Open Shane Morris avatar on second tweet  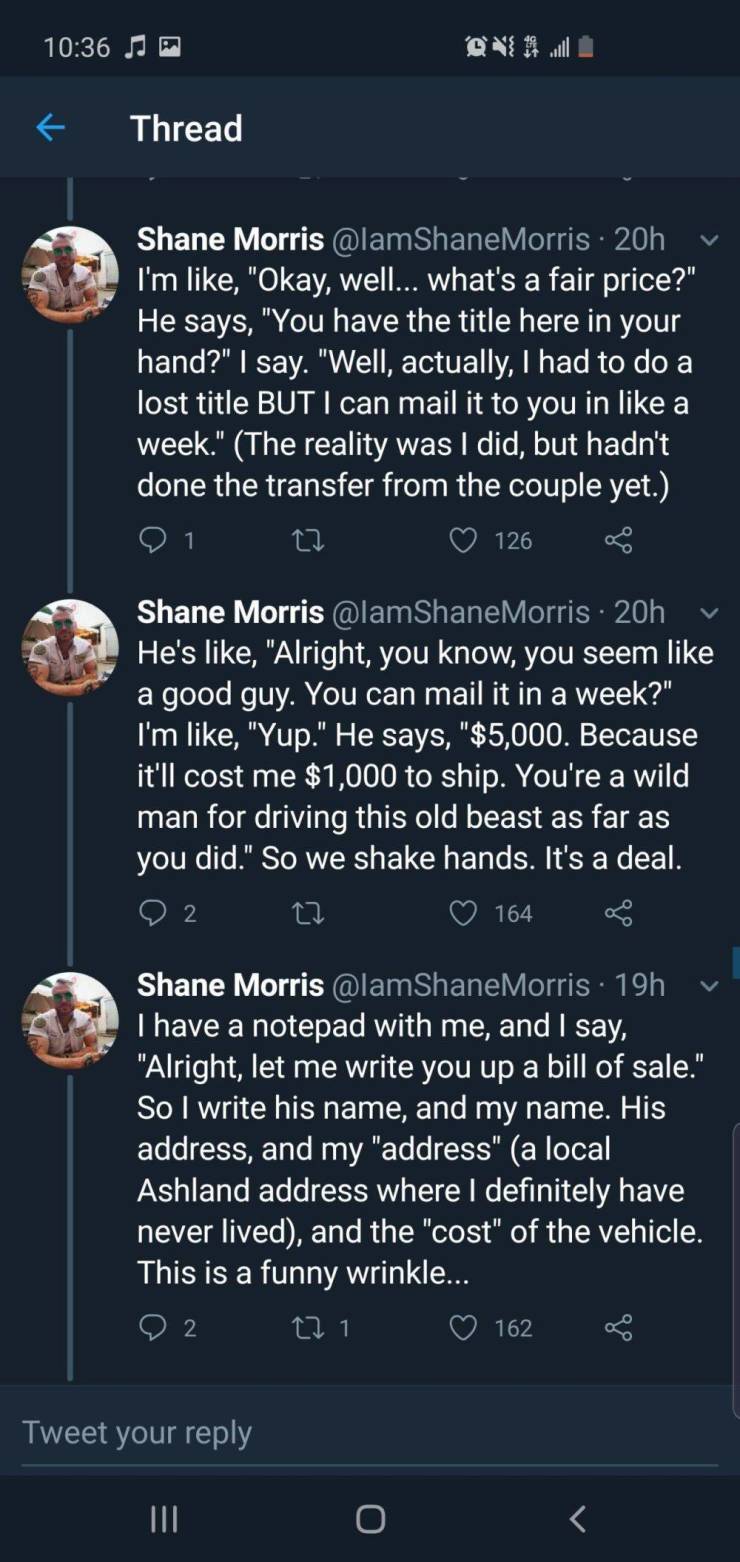(x=70, y=647)
